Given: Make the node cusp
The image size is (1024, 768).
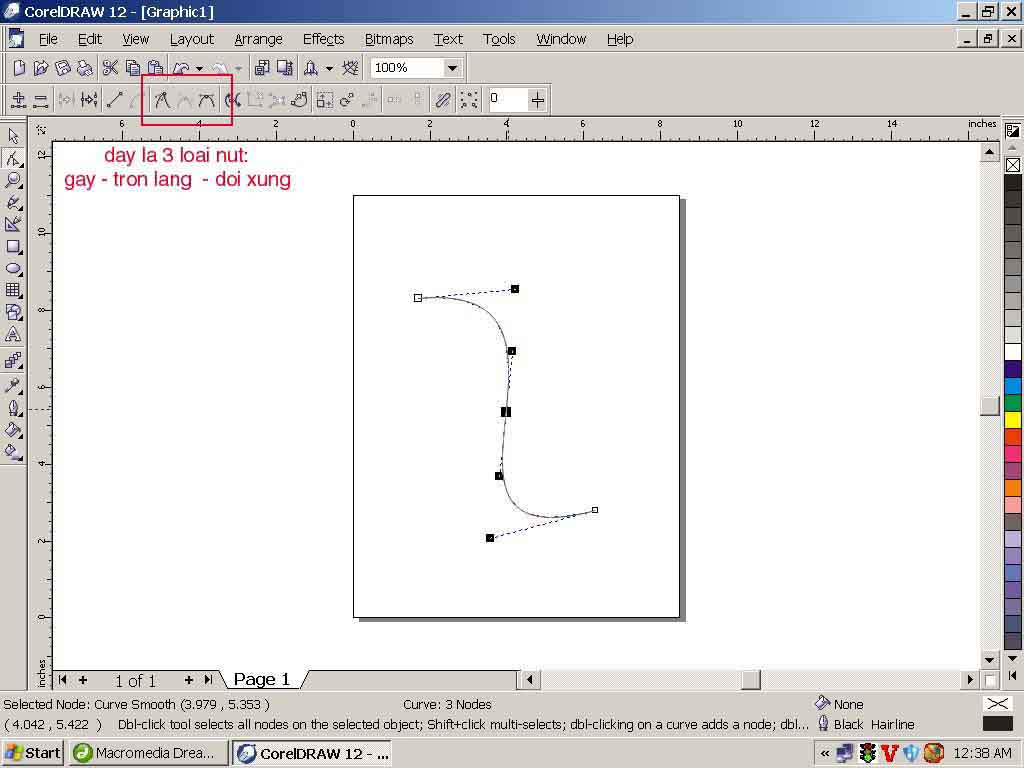Looking at the screenshot, I should click(x=161, y=100).
